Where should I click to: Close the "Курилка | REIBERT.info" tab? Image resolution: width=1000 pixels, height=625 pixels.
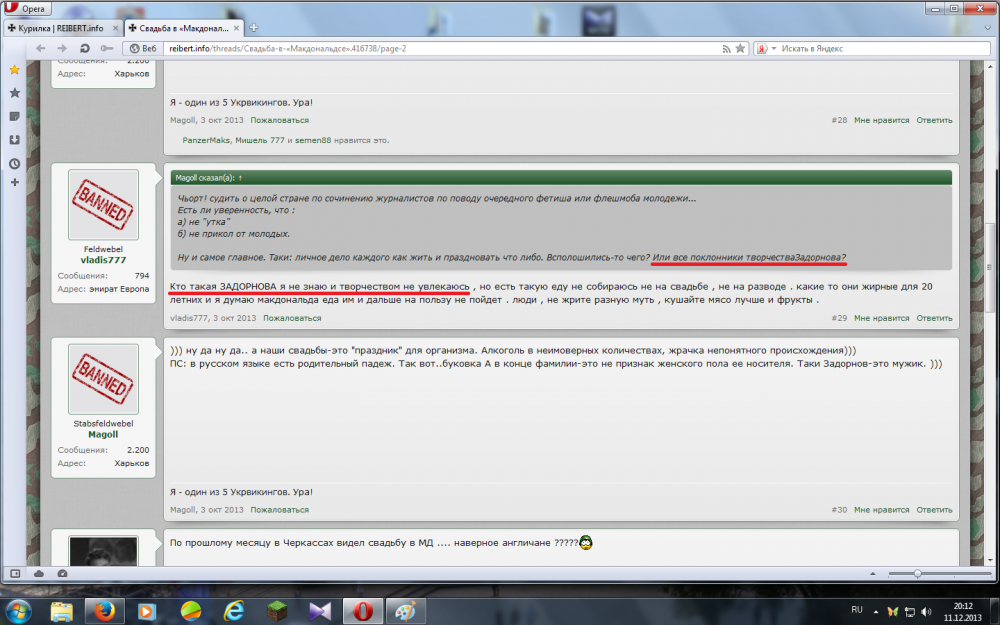click(x=115, y=28)
